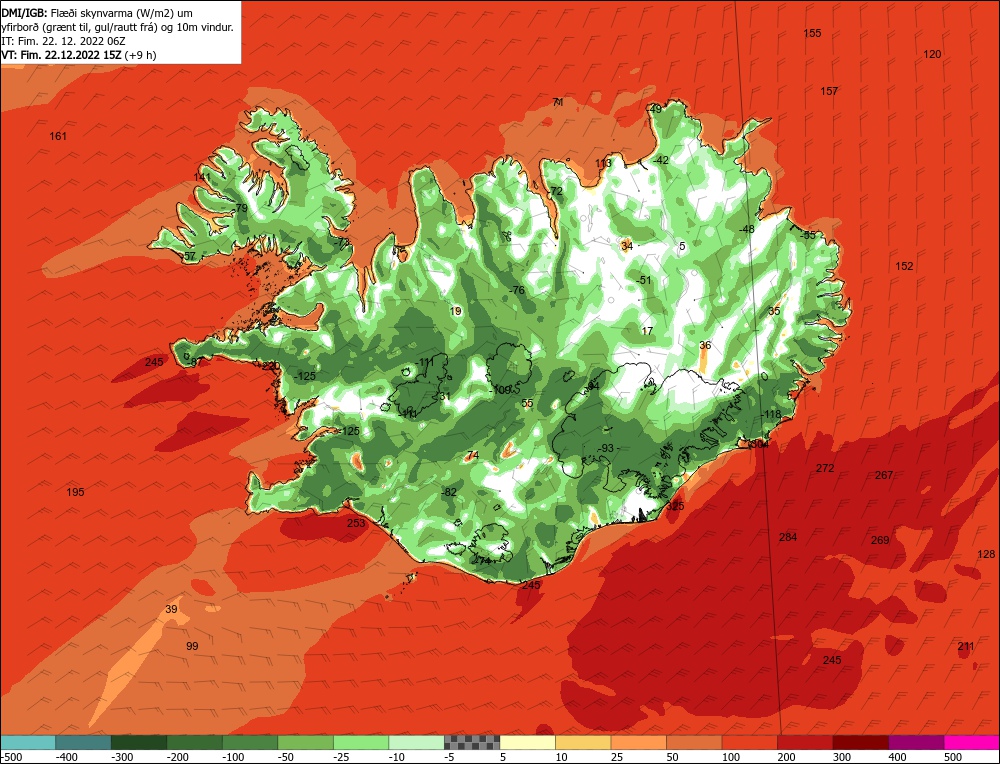This screenshot has width=1000, height=764.
Task: Click the value 272 in the dark red area
Action: [x=825, y=468]
